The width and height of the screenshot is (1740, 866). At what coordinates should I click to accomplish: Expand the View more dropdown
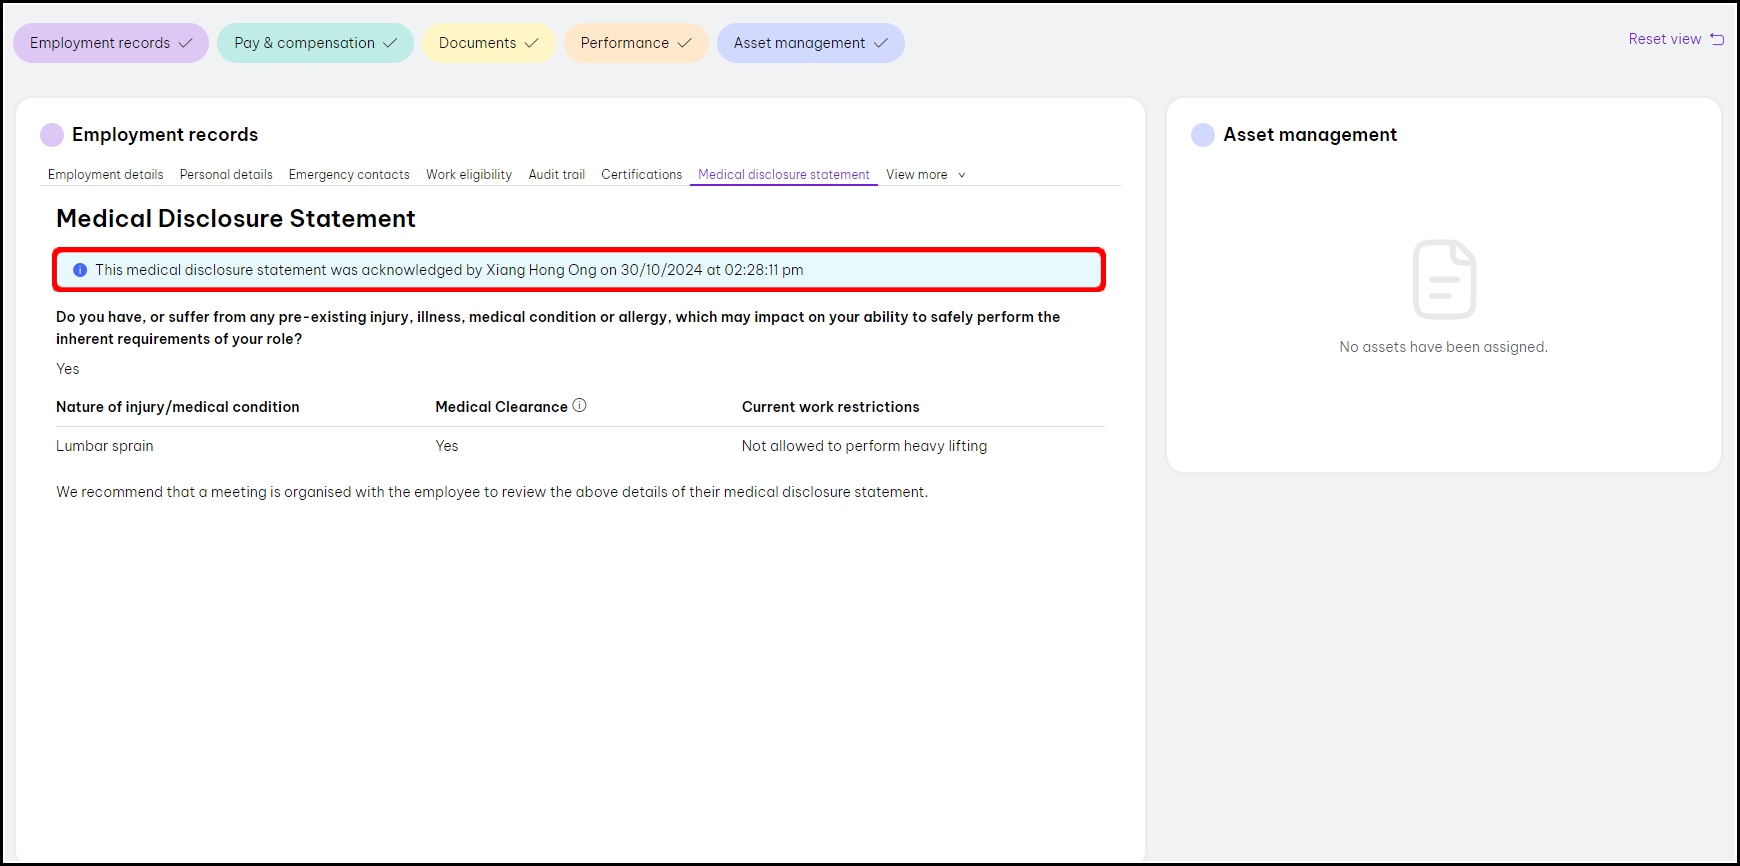click(x=925, y=175)
